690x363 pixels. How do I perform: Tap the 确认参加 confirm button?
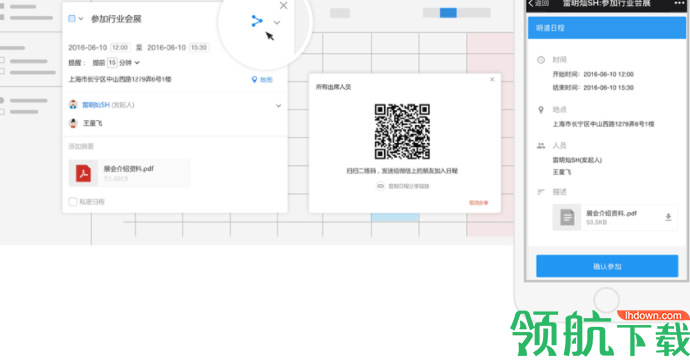click(x=607, y=266)
